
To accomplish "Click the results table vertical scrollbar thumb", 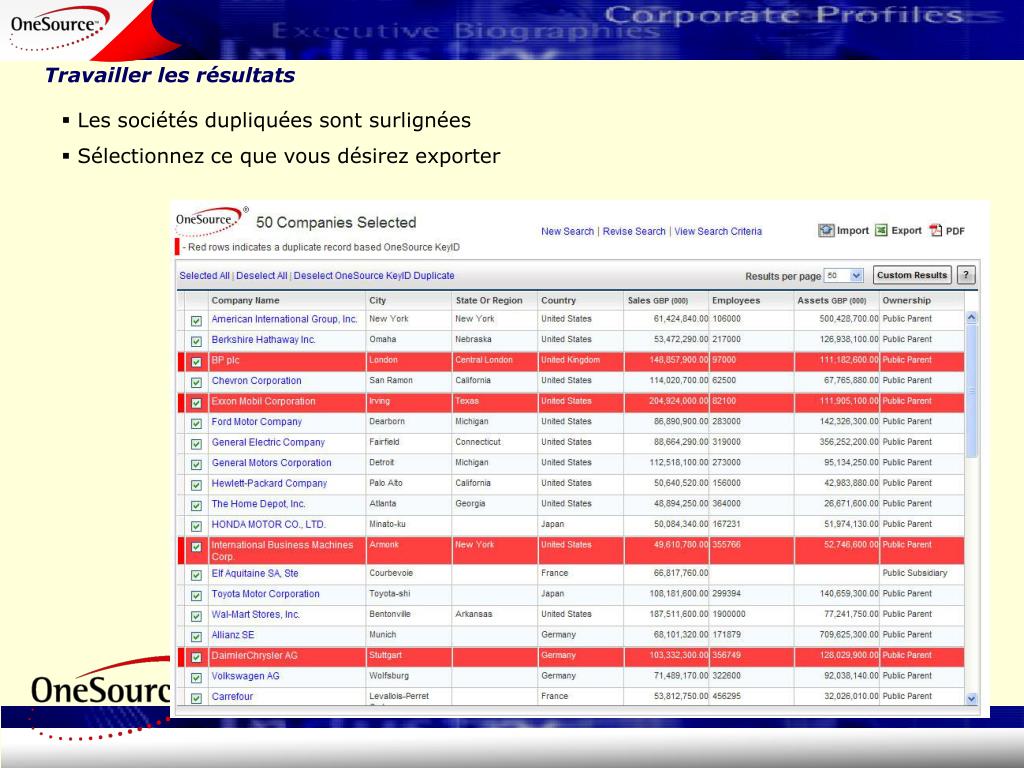I will point(971,391).
